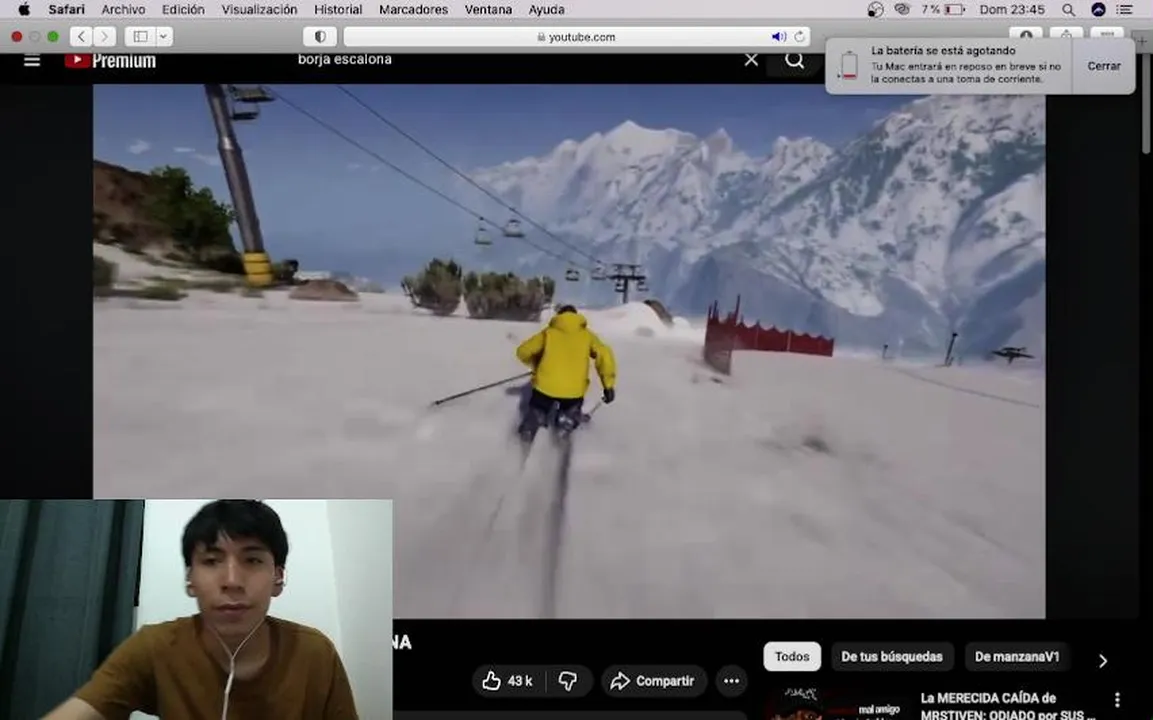Select the De manzanaV1 chip
Image resolution: width=1153 pixels, height=720 pixels.
(x=1017, y=657)
